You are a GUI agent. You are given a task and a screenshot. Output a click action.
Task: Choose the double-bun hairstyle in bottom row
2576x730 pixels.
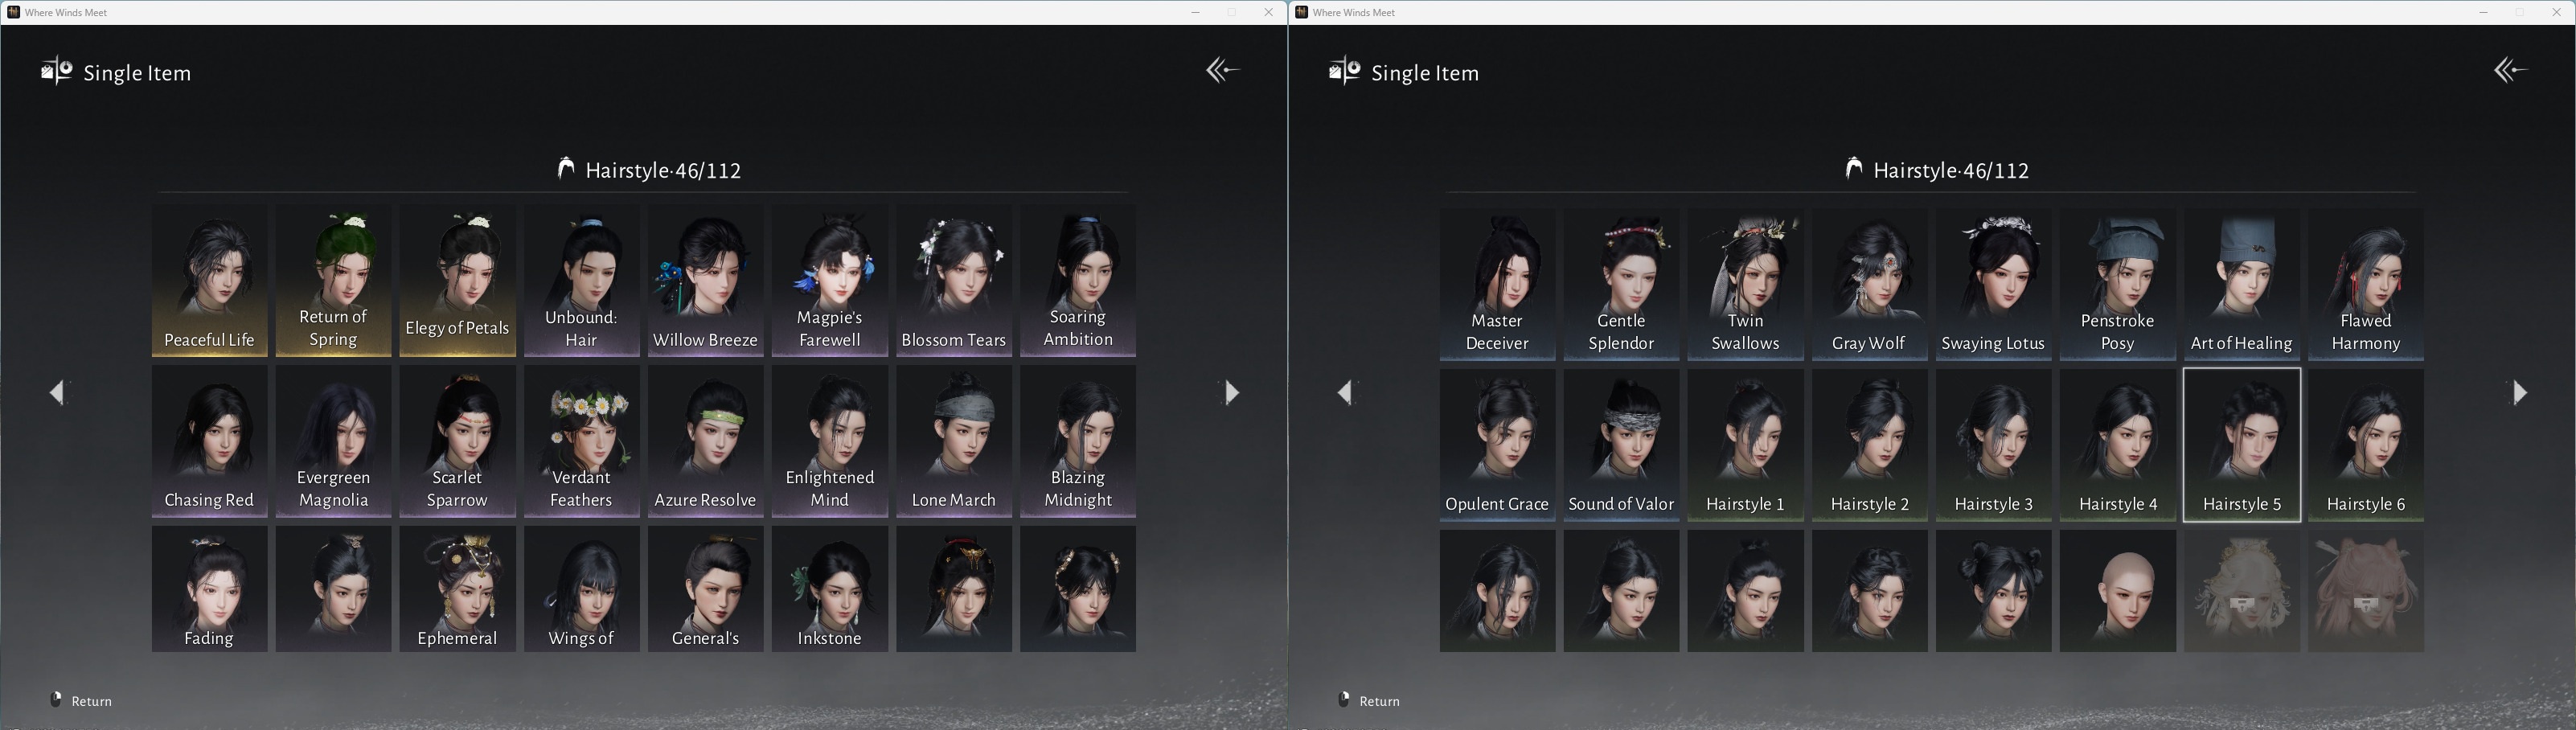tap(1993, 591)
